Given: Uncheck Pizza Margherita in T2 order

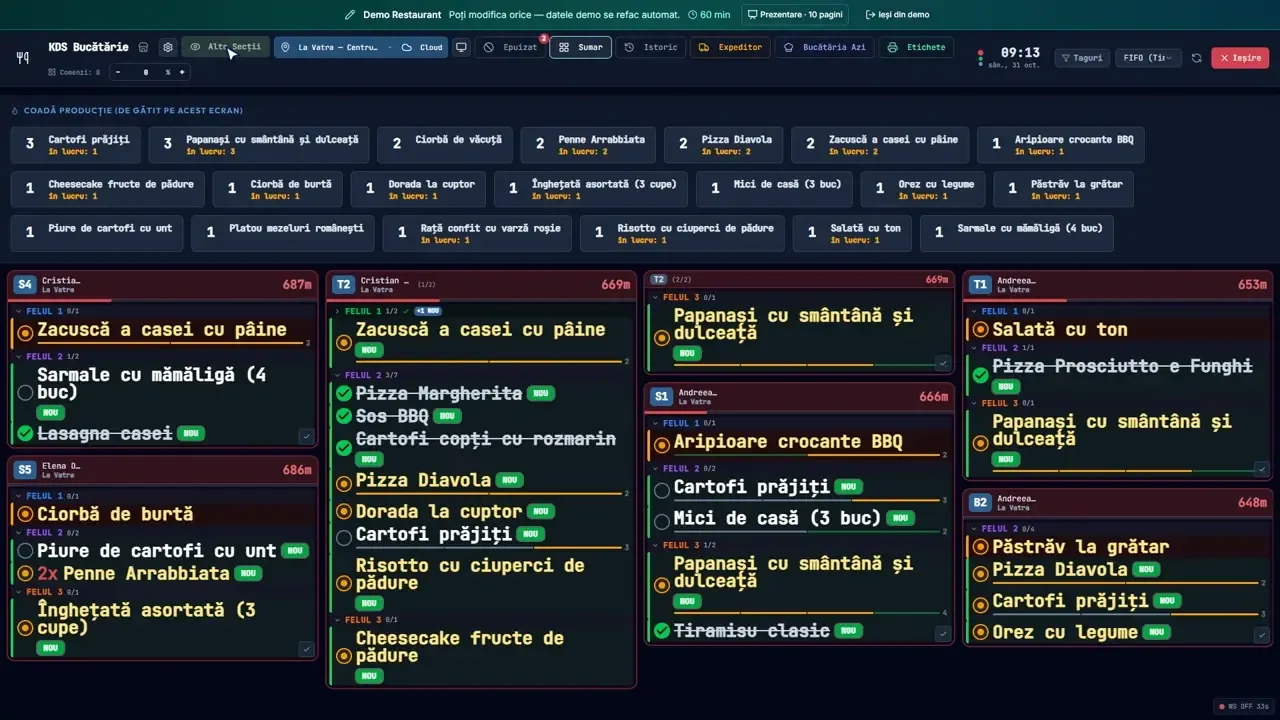Looking at the screenshot, I should [x=344, y=394].
